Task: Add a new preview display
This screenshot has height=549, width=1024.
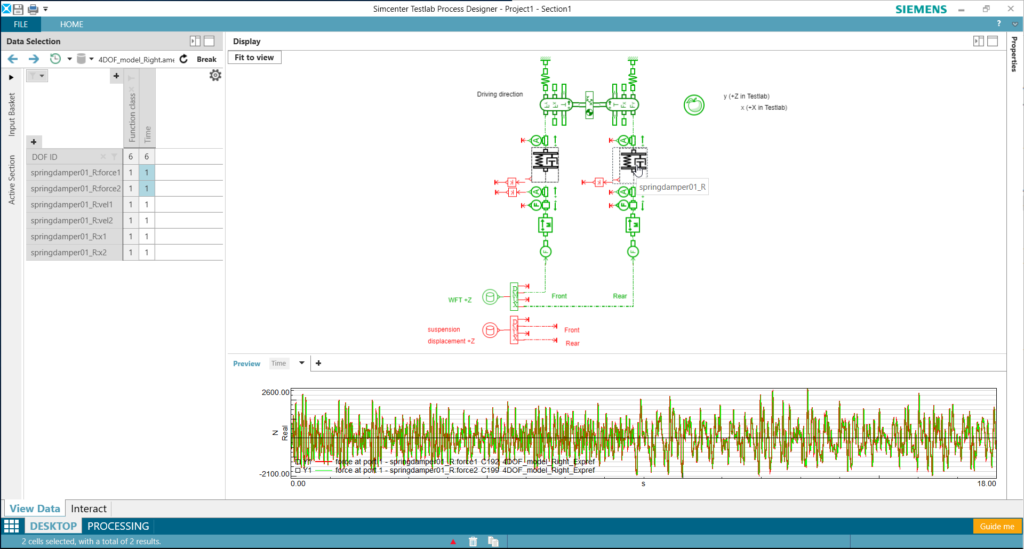Action: [319, 363]
